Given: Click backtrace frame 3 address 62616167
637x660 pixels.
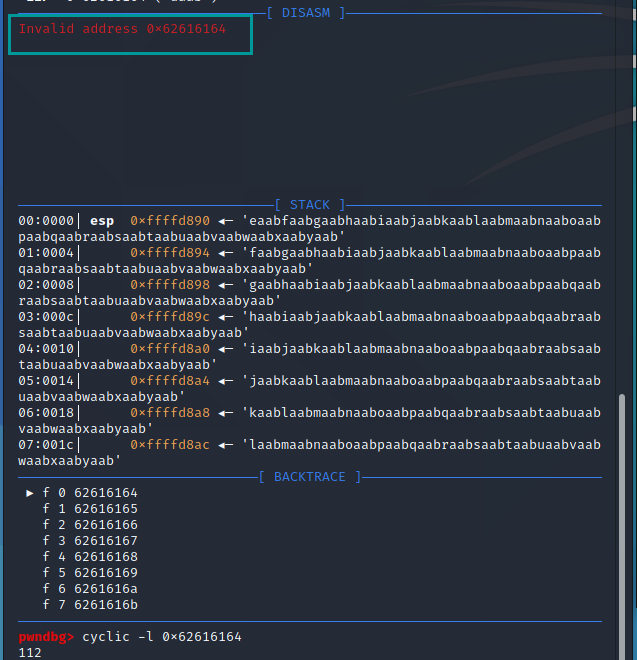Looking at the screenshot, I should point(106,541).
